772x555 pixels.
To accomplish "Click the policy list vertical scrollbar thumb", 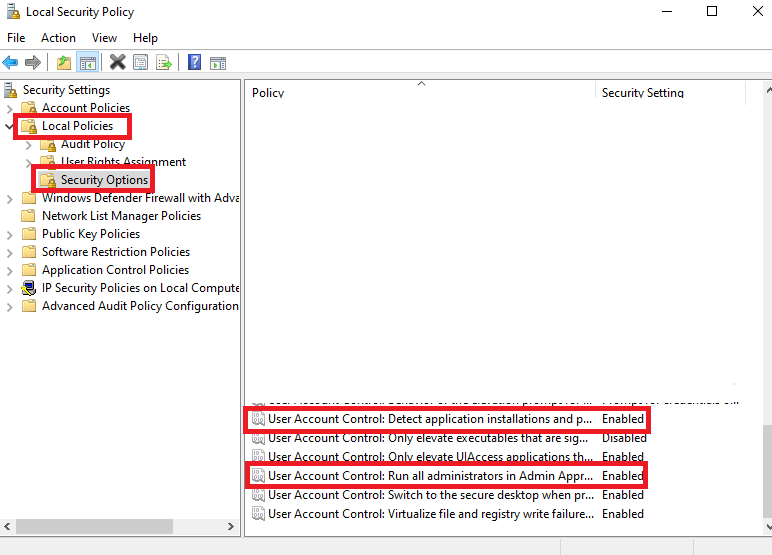I will click(x=768, y=471).
